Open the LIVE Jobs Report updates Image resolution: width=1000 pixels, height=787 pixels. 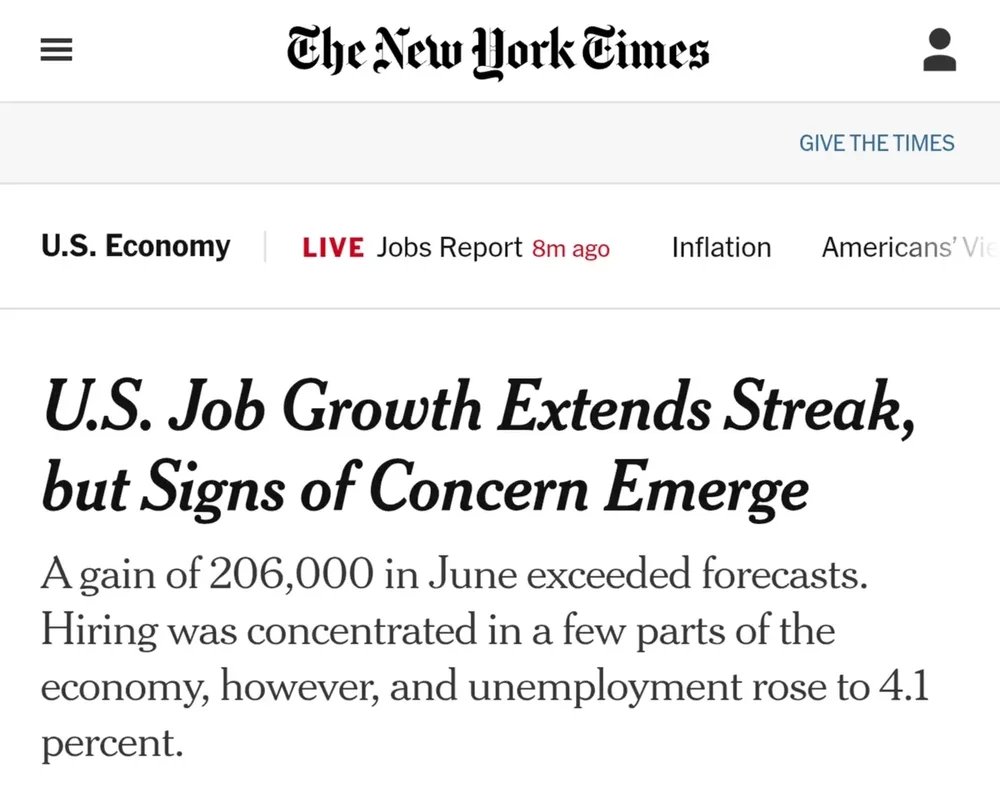point(456,247)
